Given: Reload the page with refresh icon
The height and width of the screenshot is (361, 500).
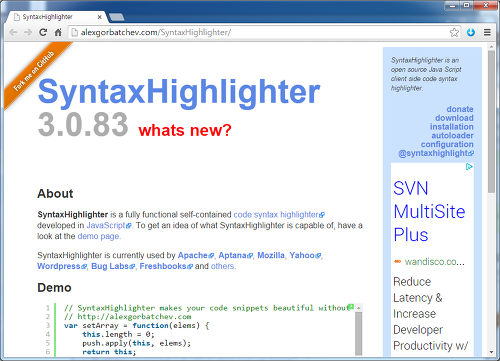Looking at the screenshot, I should 43,32.
